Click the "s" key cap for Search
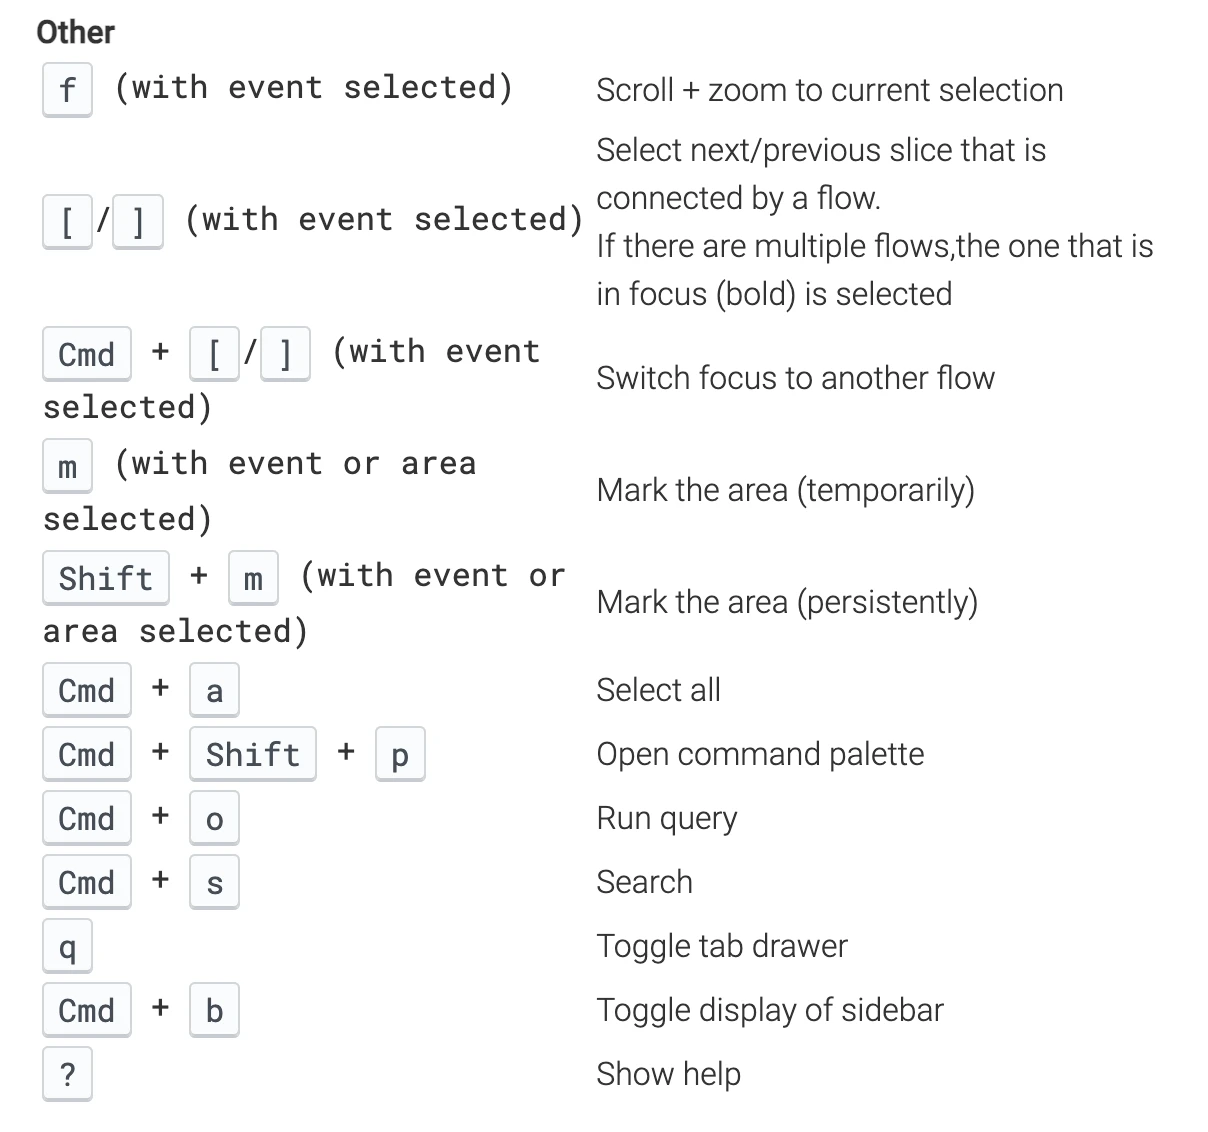Image resolution: width=1208 pixels, height=1132 pixels. point(214,882)
